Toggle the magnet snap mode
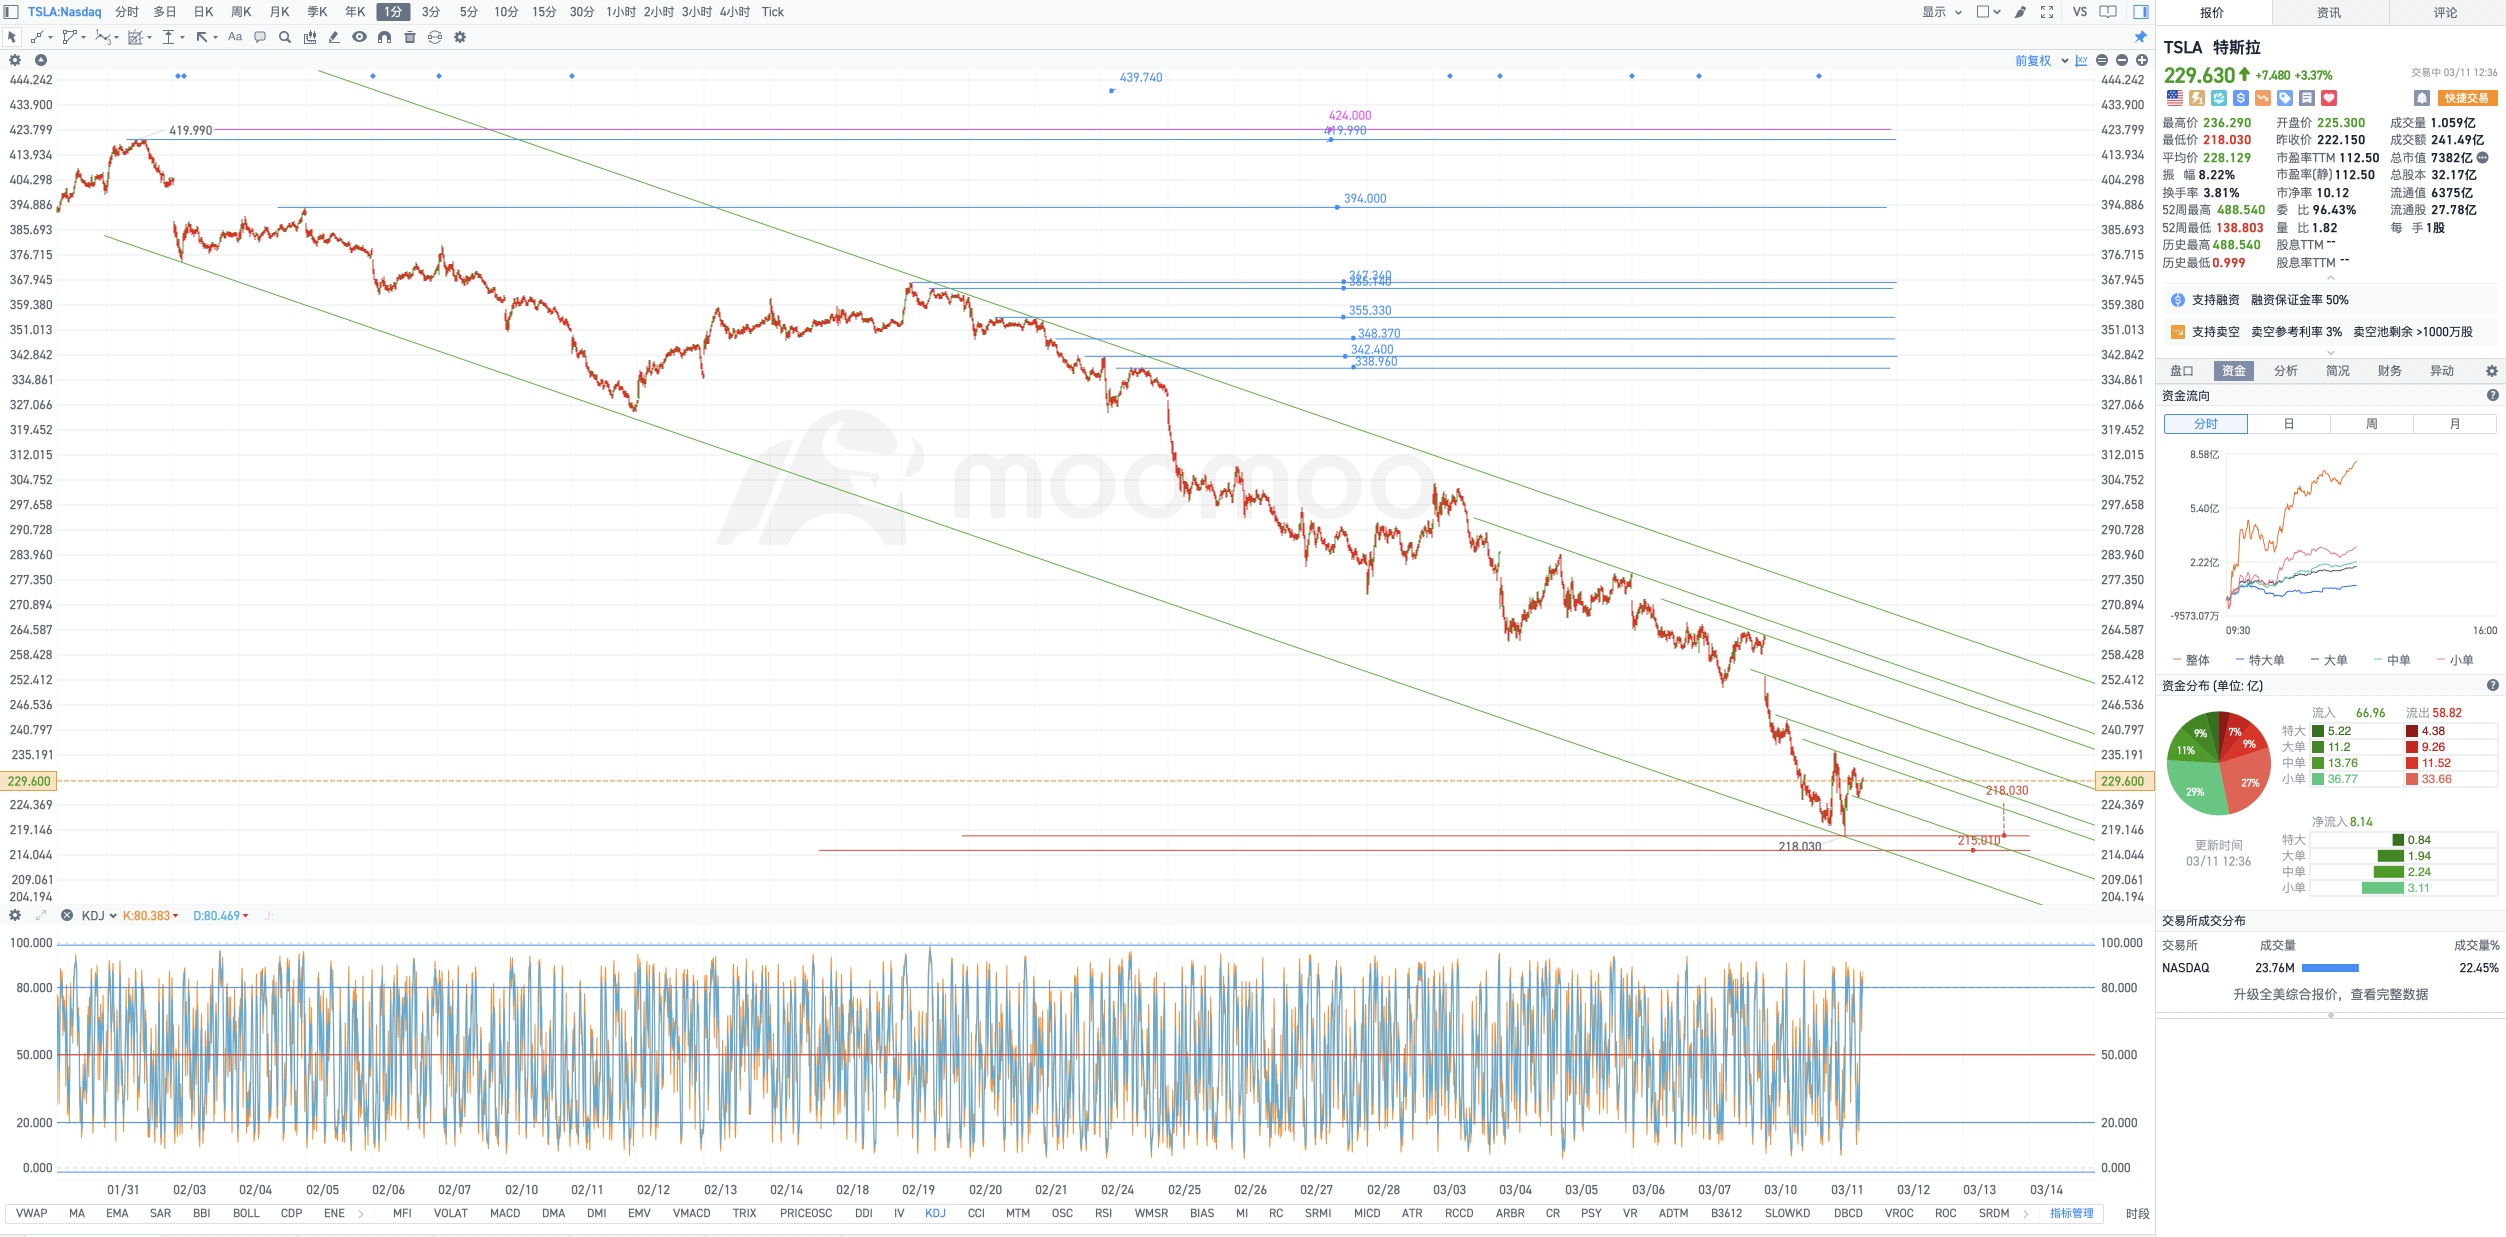 pyautogui.click(x=384, y=37)
